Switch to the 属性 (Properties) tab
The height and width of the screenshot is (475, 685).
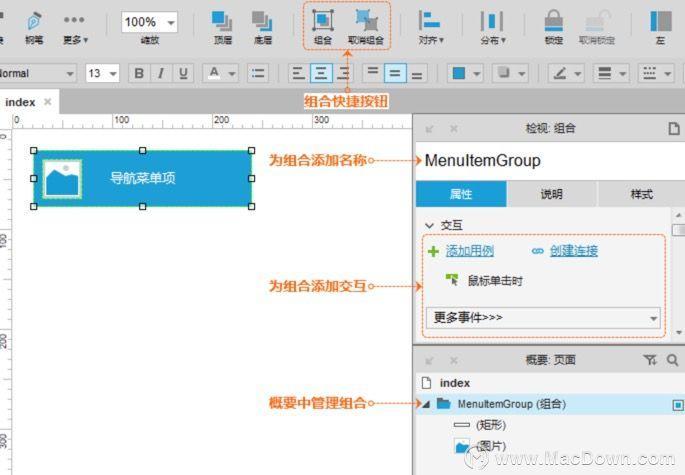461,194
